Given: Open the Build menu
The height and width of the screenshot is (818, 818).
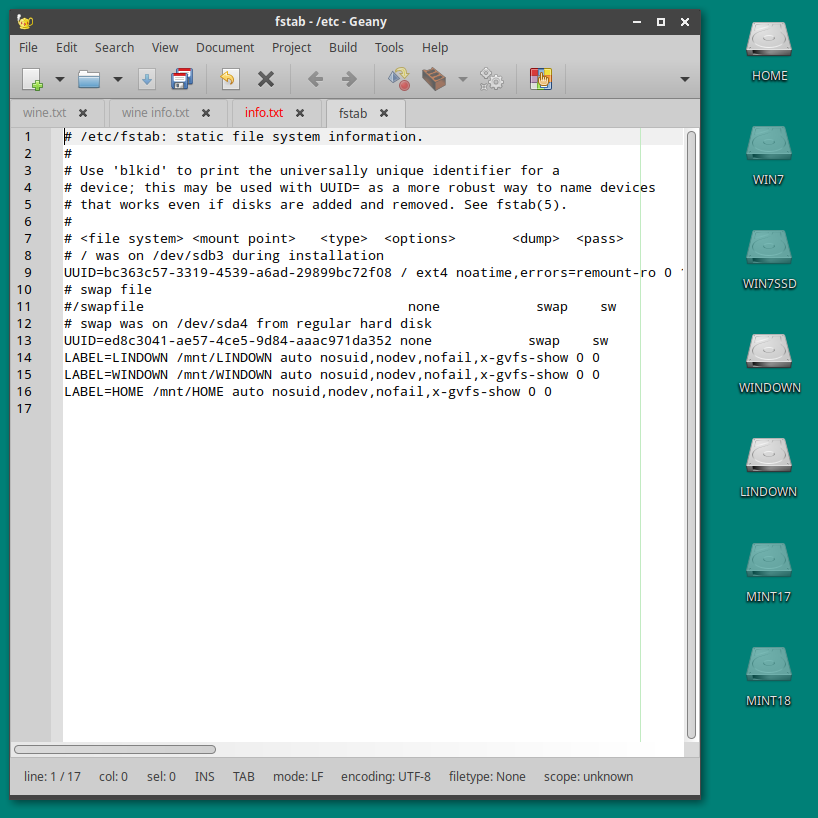Looking at the screenshot, I should coord(343,47).
